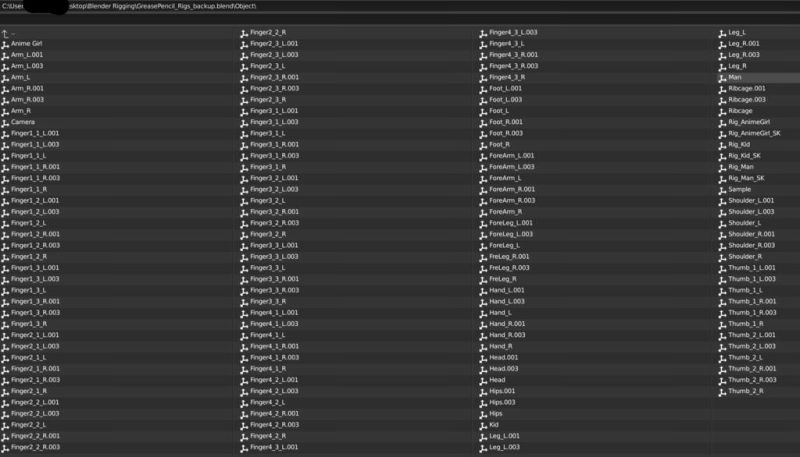The width and height of the screenshot is (800, 457).
Task: Select Thumb_1_L.001 object
Action: (752, 268)
